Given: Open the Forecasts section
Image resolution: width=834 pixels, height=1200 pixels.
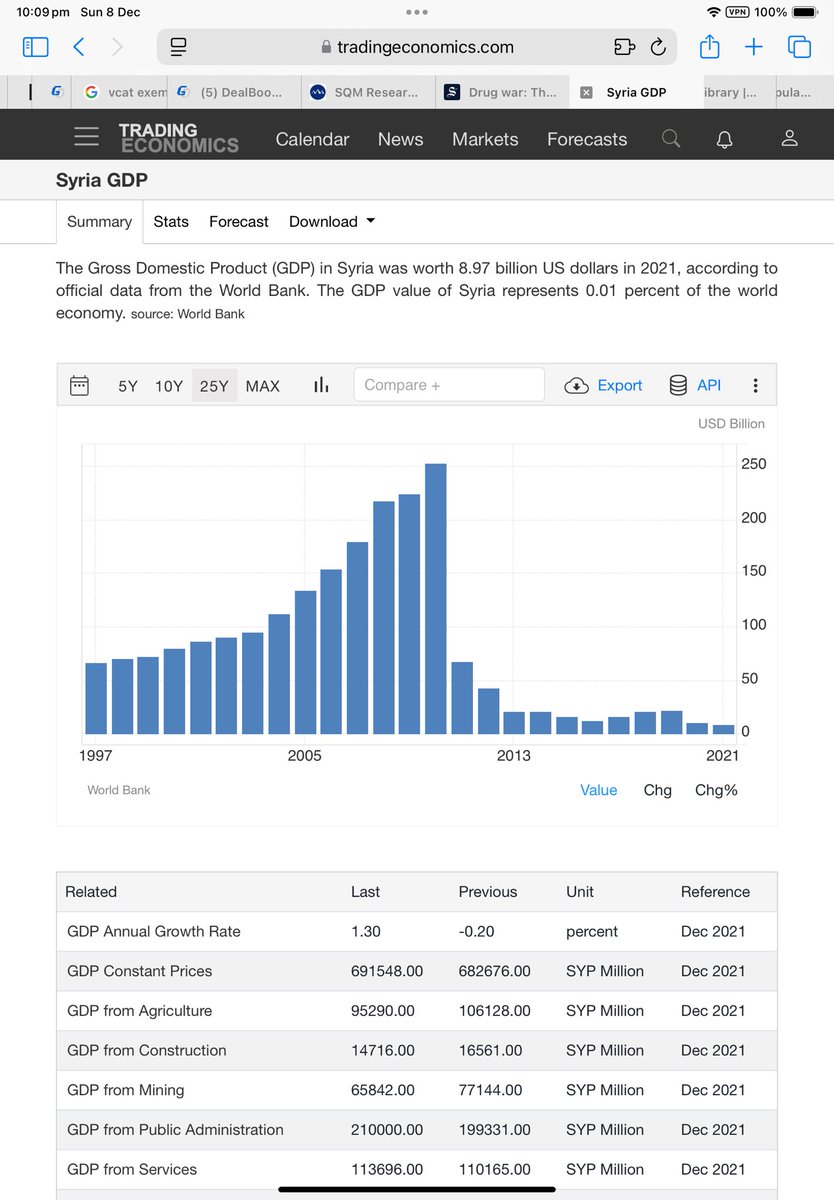Looking at the screenshot, I should [587, 139].
